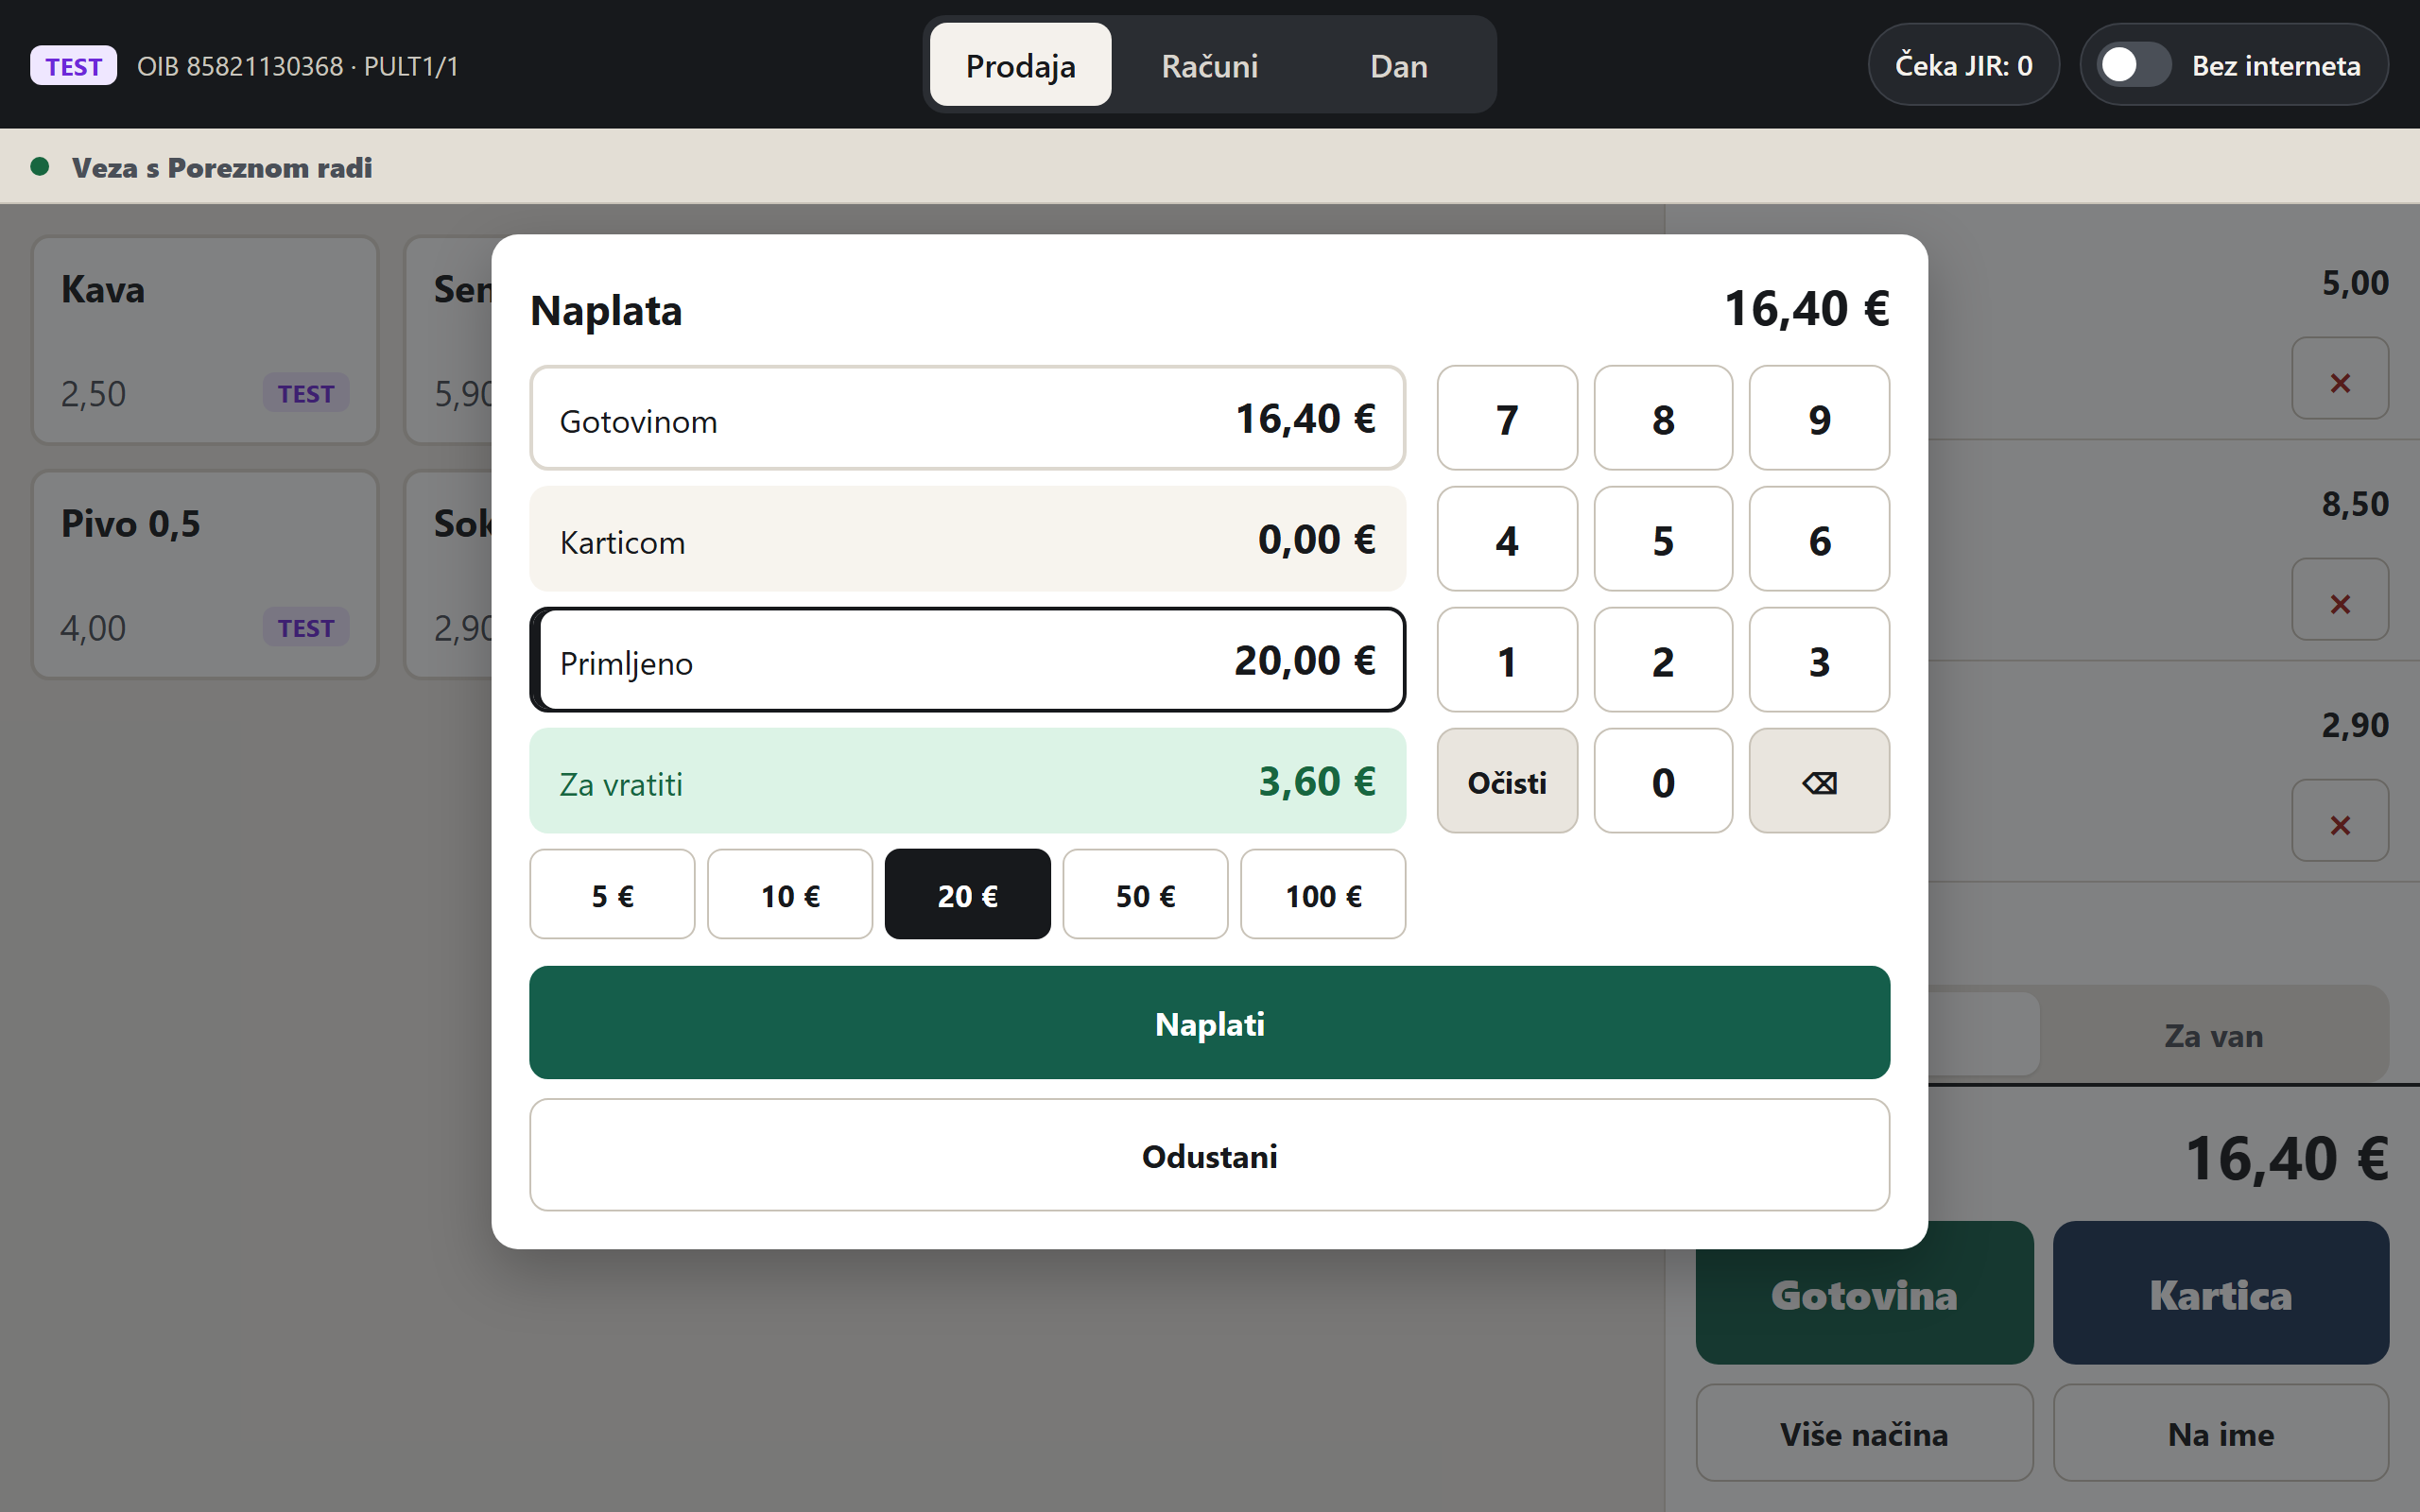
Task: Clear the amount with Očisti
Action: click(x=1507, y=781)
